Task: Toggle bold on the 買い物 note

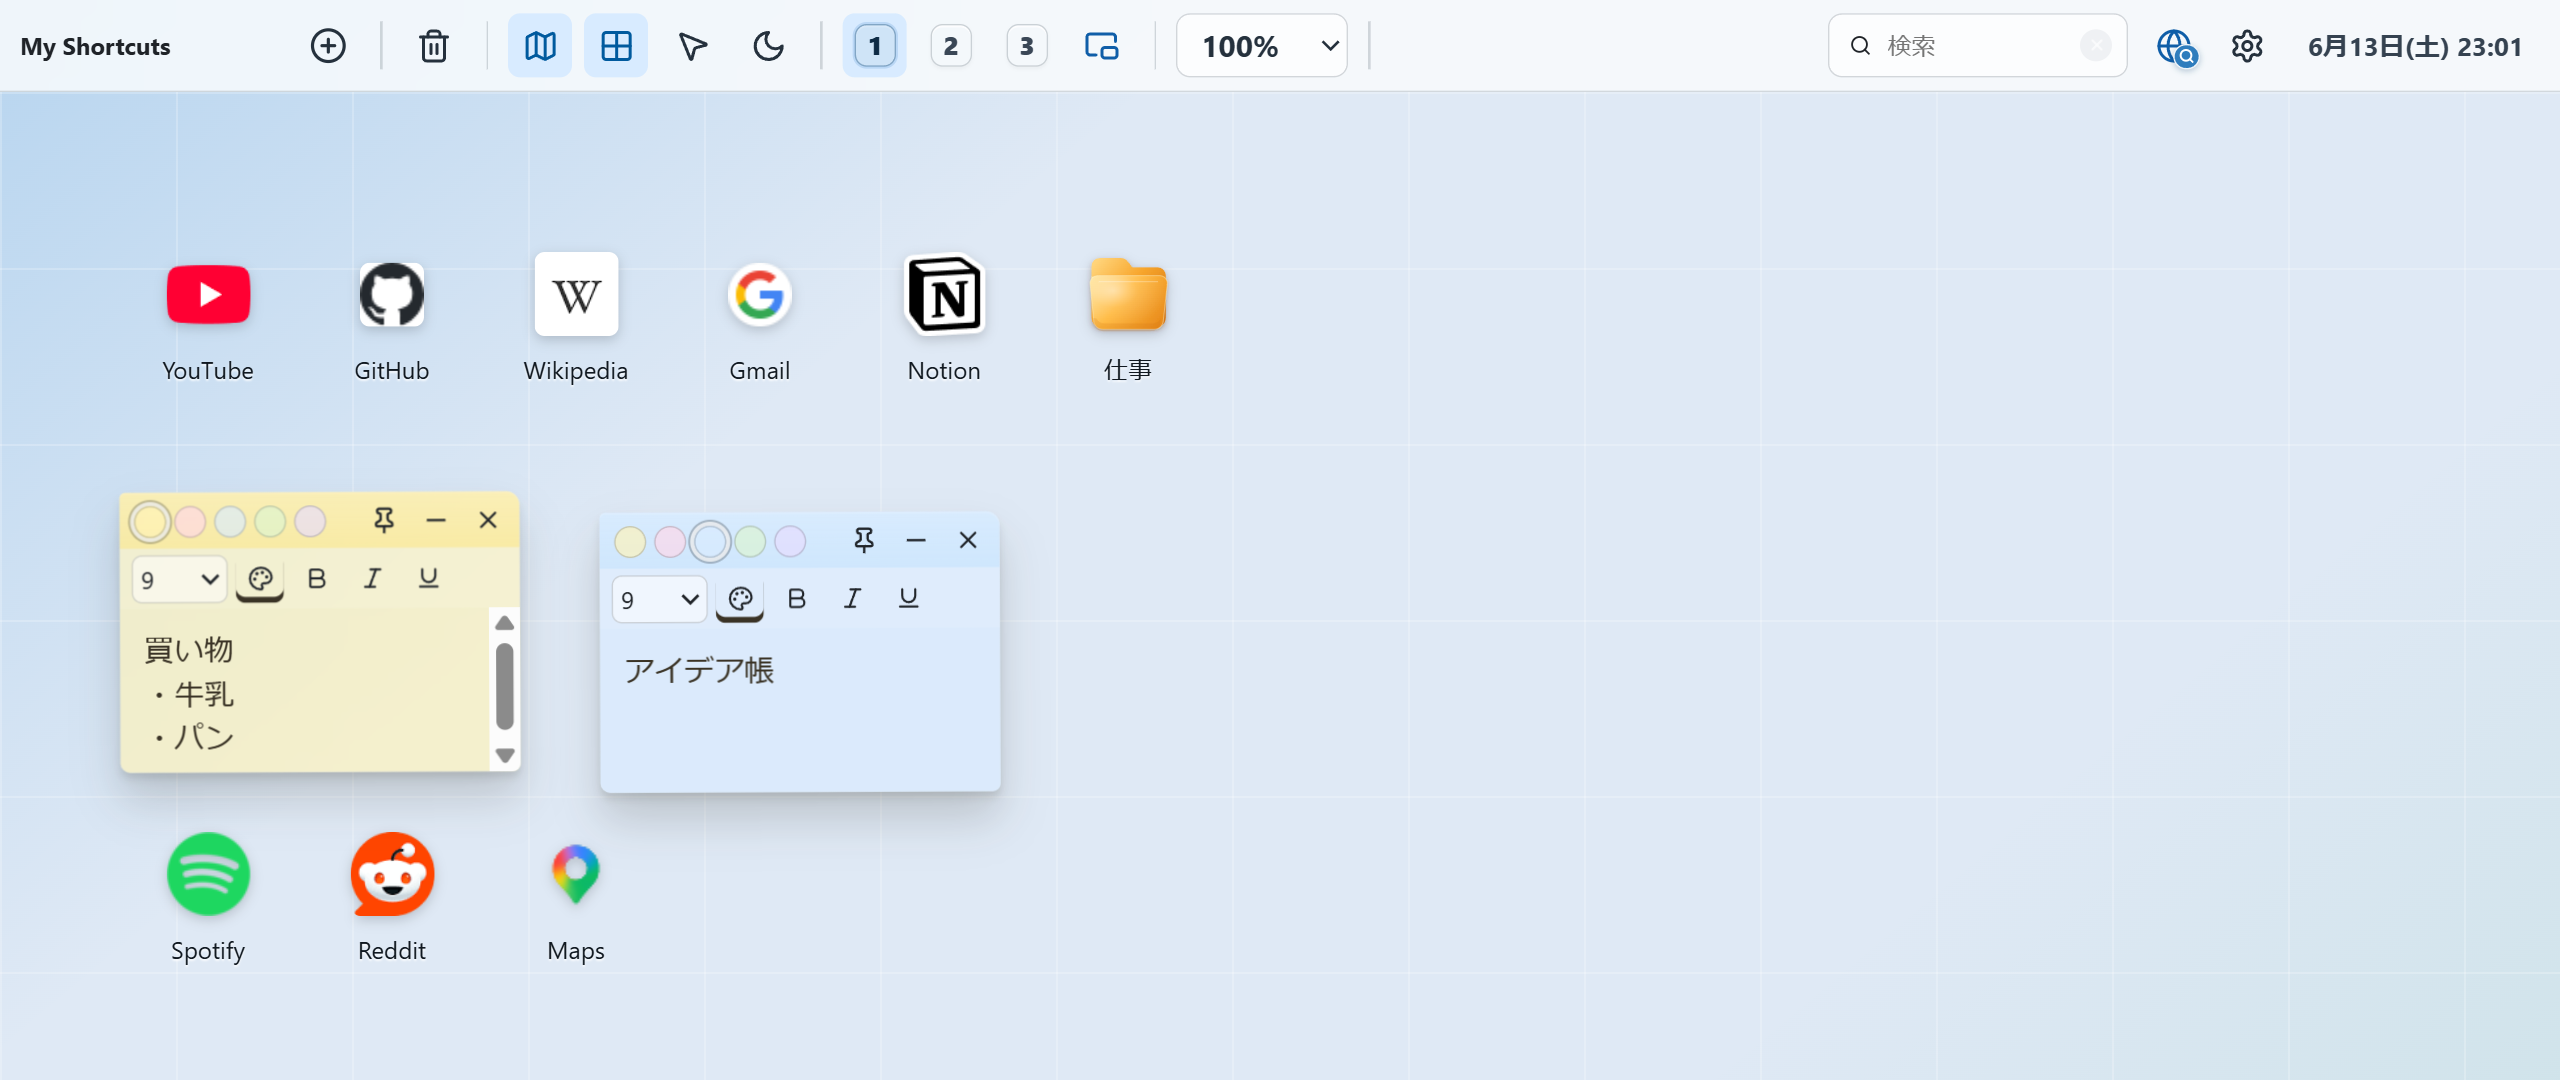Action: coord(317,579)
